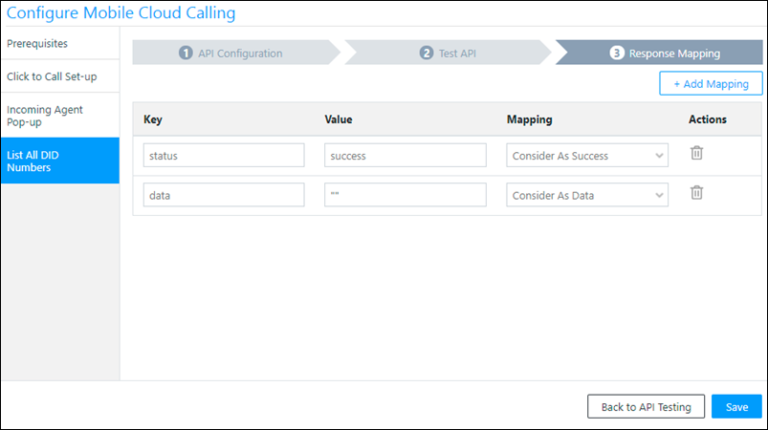This screenshot has width=768, height=430.
Task: Expand the 'Consider As Data' mapping dropdown
Action: [588, 195]
